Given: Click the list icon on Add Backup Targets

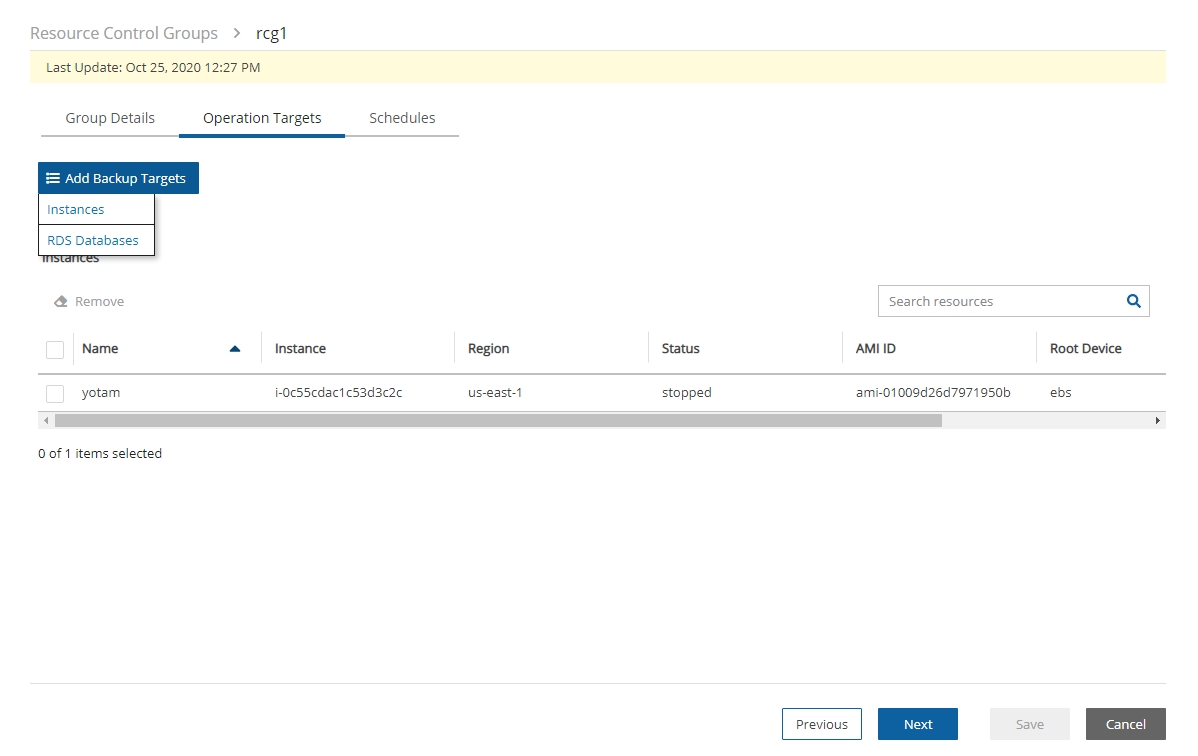Looking at the screenshot, I should (53, 178).
